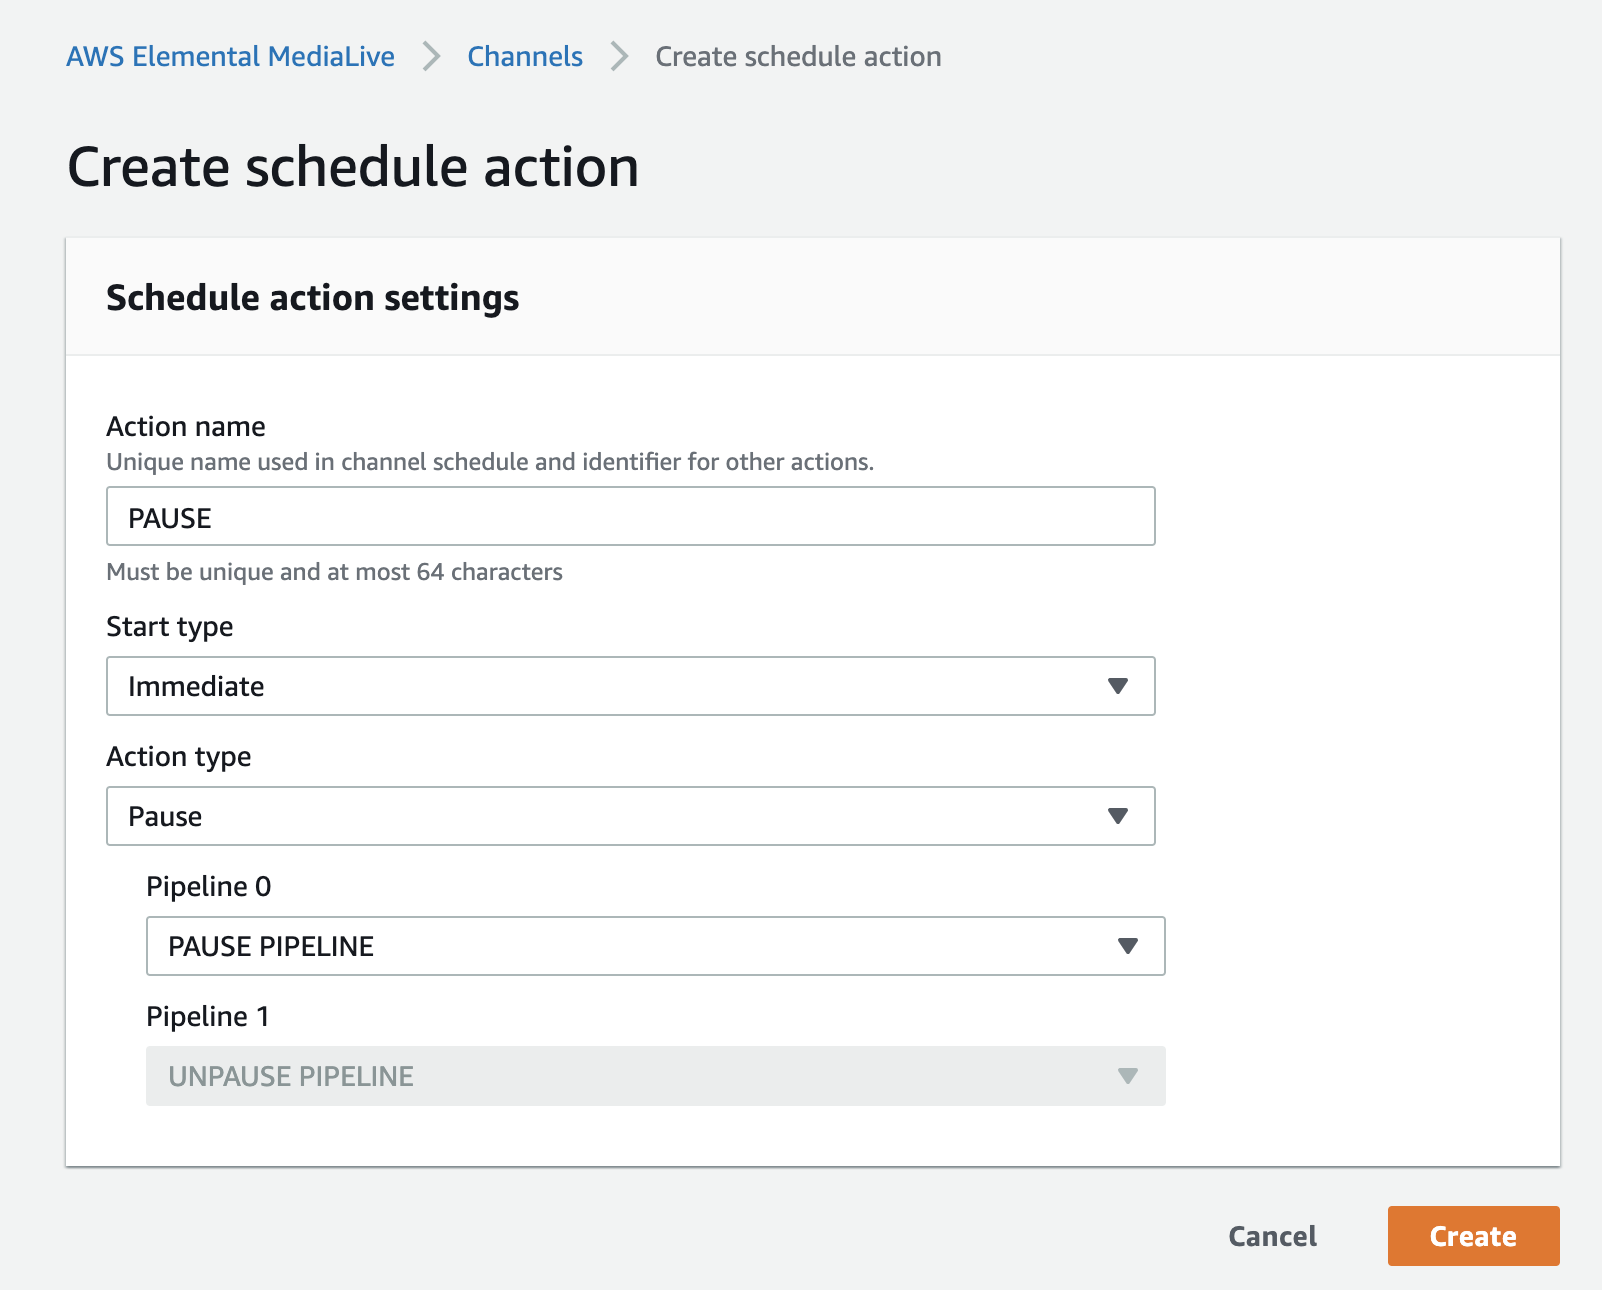This screenshot has width=1602, height=1290.
Task: Click the Start type dropdown arrow icon
Action: click(1118, 686)
